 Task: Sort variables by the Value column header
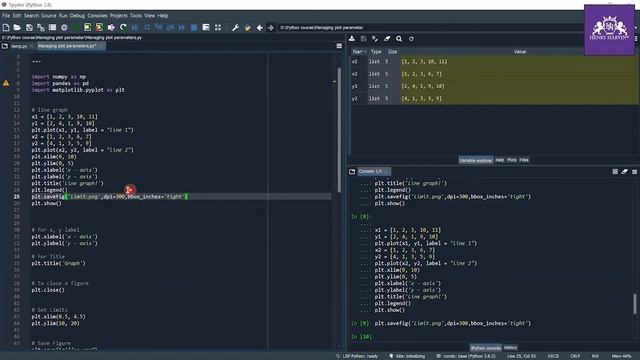[x=519, y=52]
